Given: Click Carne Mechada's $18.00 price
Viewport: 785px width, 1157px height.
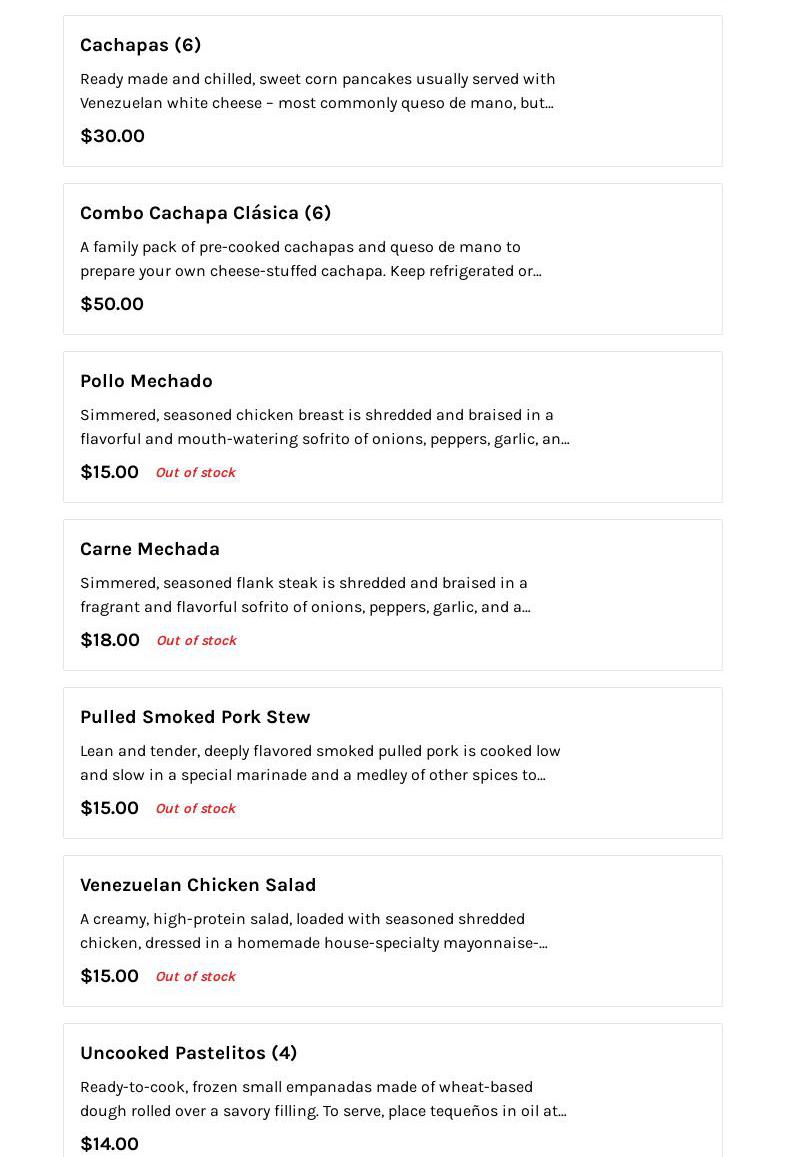Looking at the screenshot, I should [x=109, y=640].
